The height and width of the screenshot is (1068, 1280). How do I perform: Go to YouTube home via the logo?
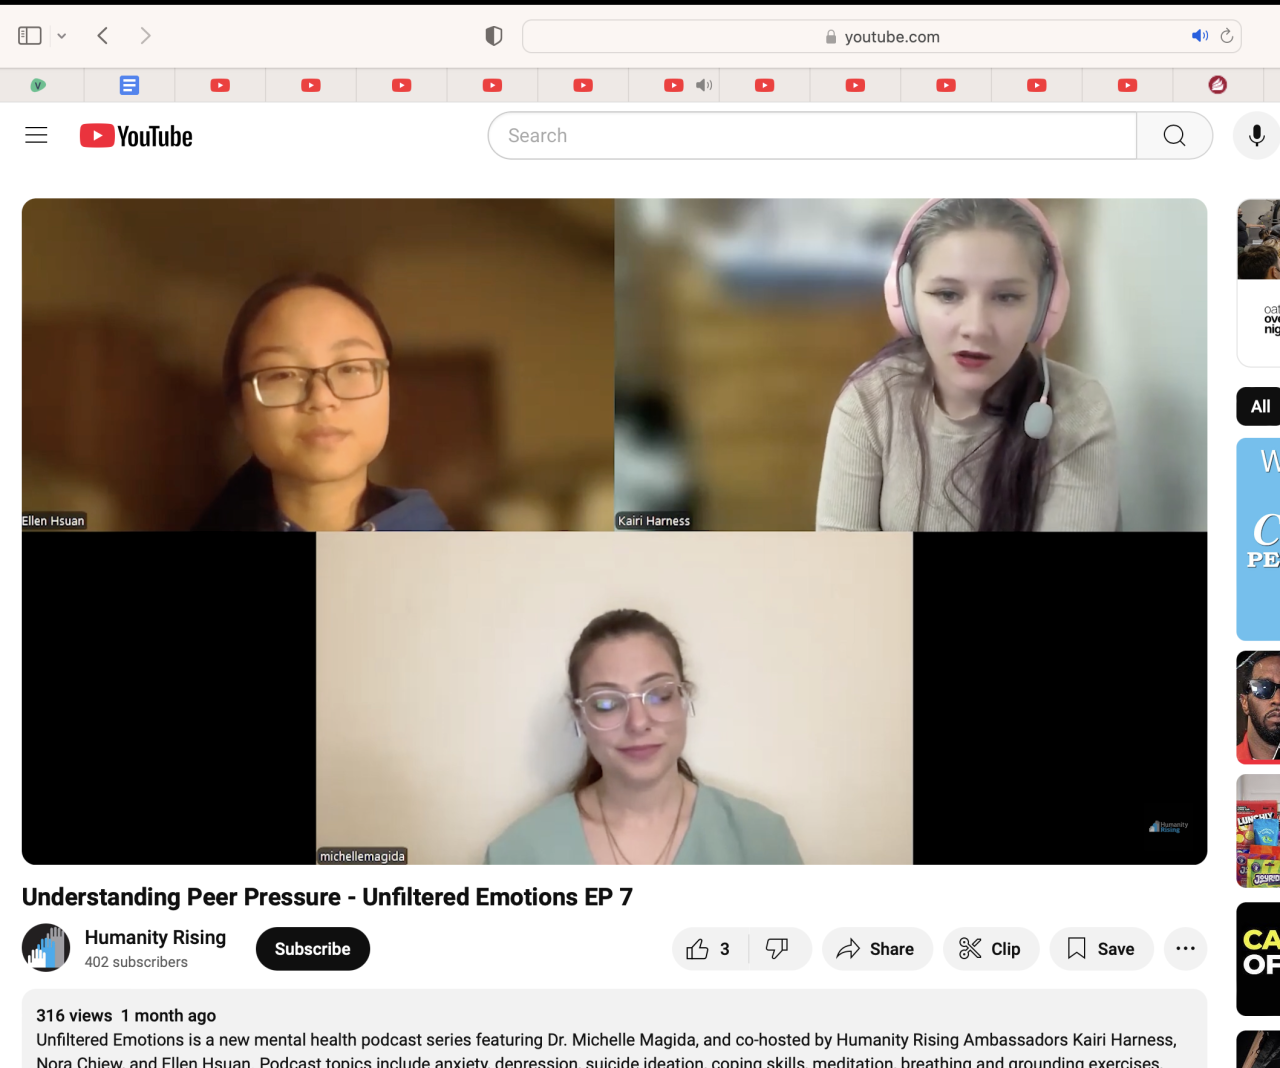136,136
